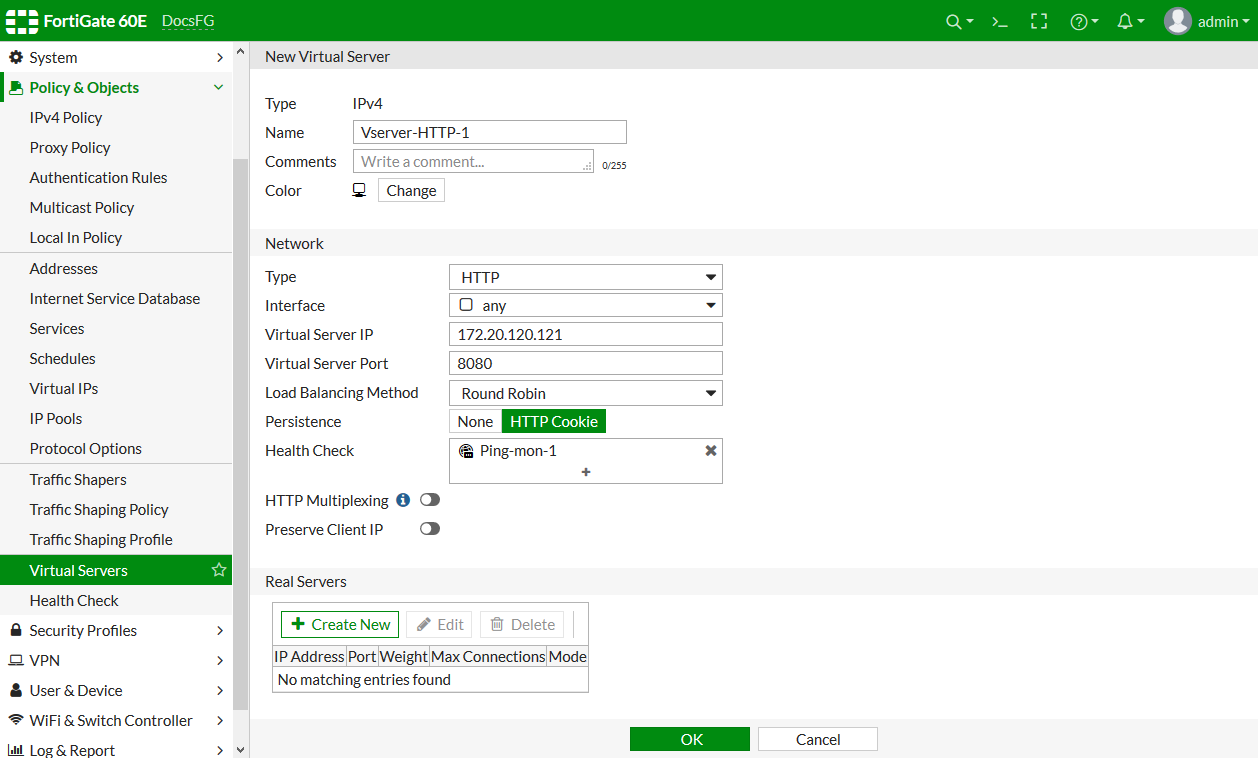Click the Change color button
1258x758 pixels.
(x=411, y=191)
